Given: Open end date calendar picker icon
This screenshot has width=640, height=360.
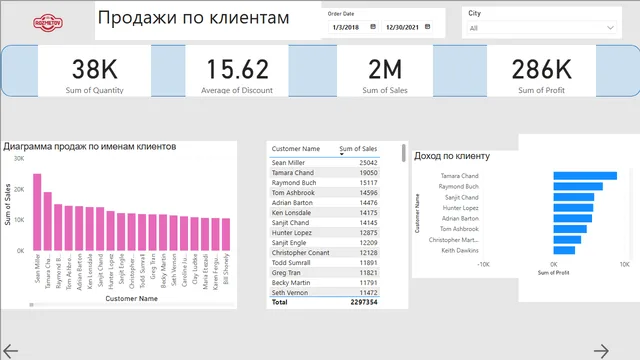Looking at the screenshot, I should (x=427, y=27).
